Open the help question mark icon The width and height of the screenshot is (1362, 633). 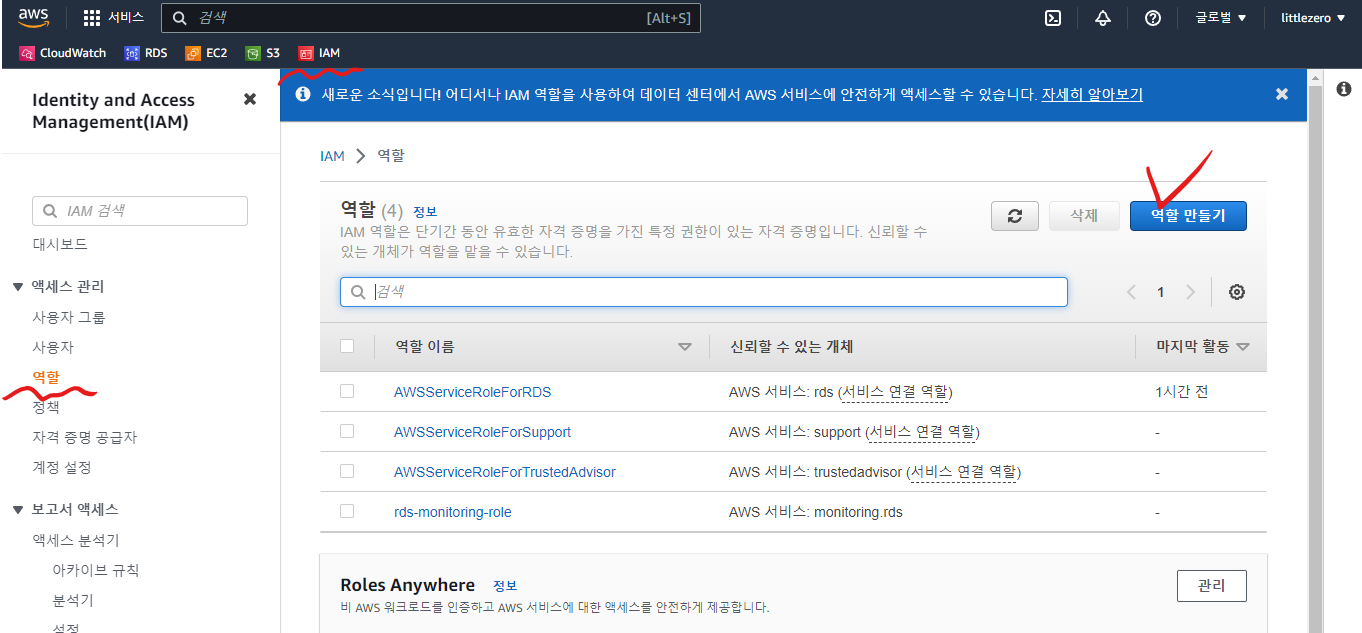click(1153, 18)
